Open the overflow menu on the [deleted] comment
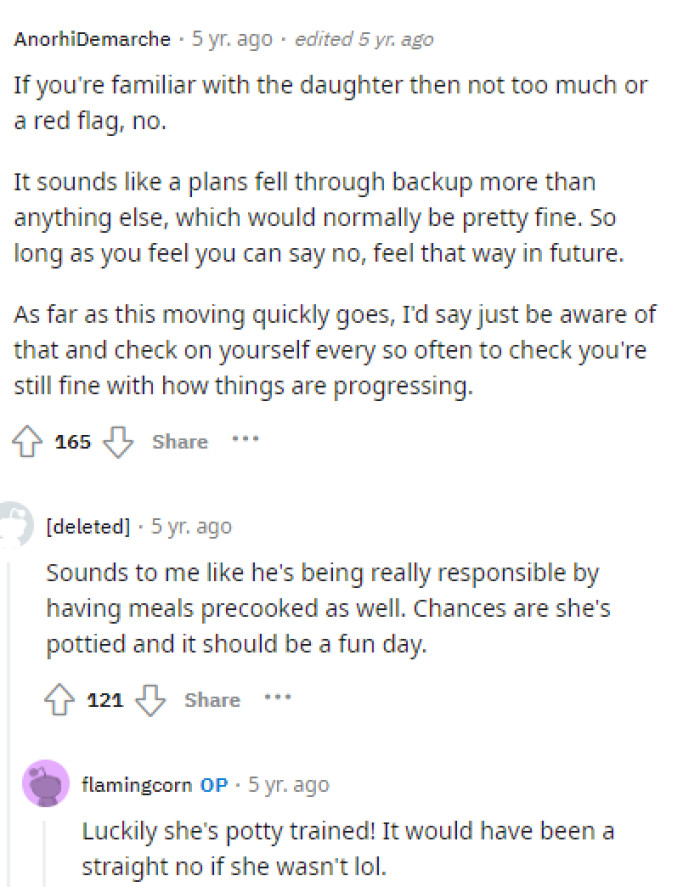Viewport: 700px width, 887px height. point(278,699)
